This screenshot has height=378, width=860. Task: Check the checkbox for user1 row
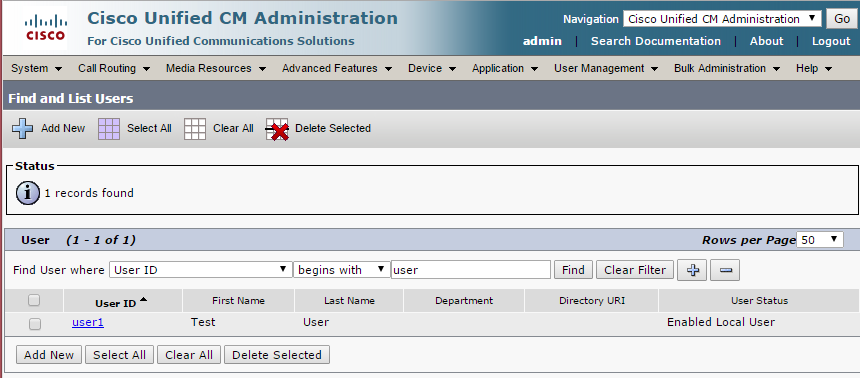[x=35, y=324]
